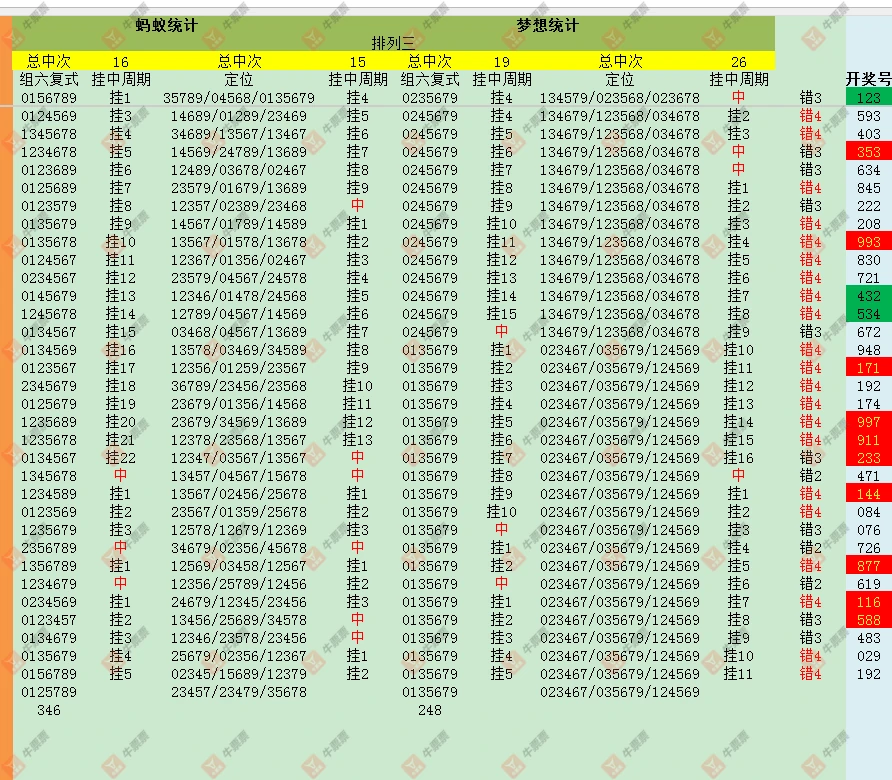
Task: Select the yellow cell showing total 26
Action: (738, 61)
